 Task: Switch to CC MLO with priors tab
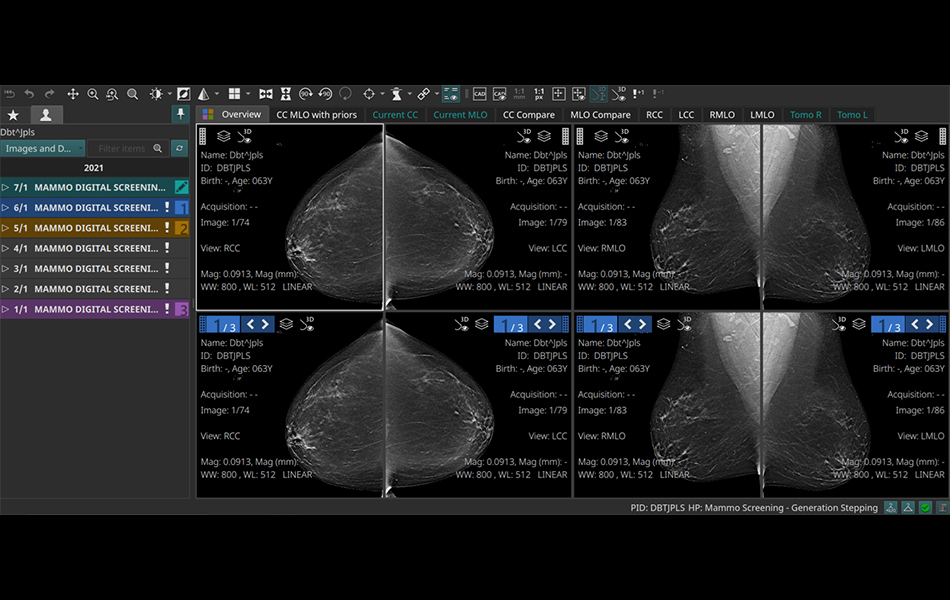coord(316,115)
